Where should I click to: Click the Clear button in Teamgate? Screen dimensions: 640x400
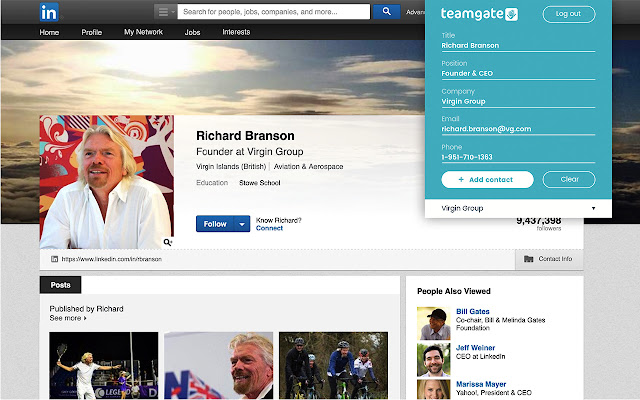(x=569, y=179)
